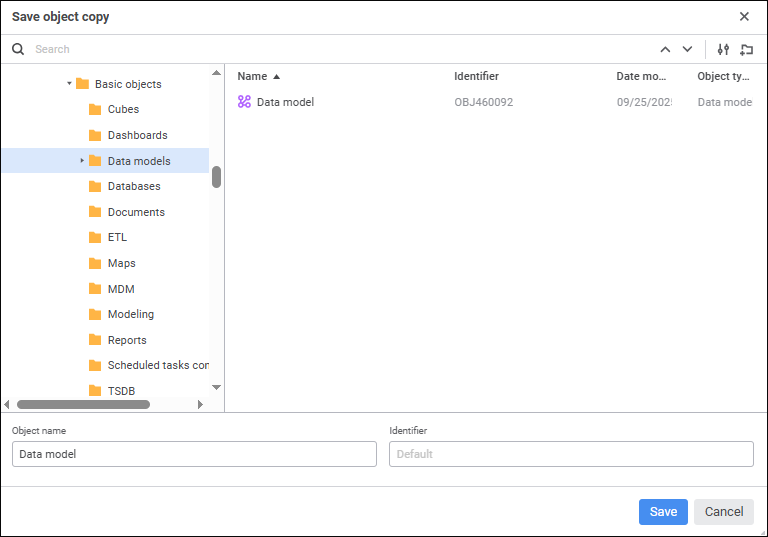Go to next search result arrow
768x537 pixels.
pyautogui.click(x=687, y=49)
